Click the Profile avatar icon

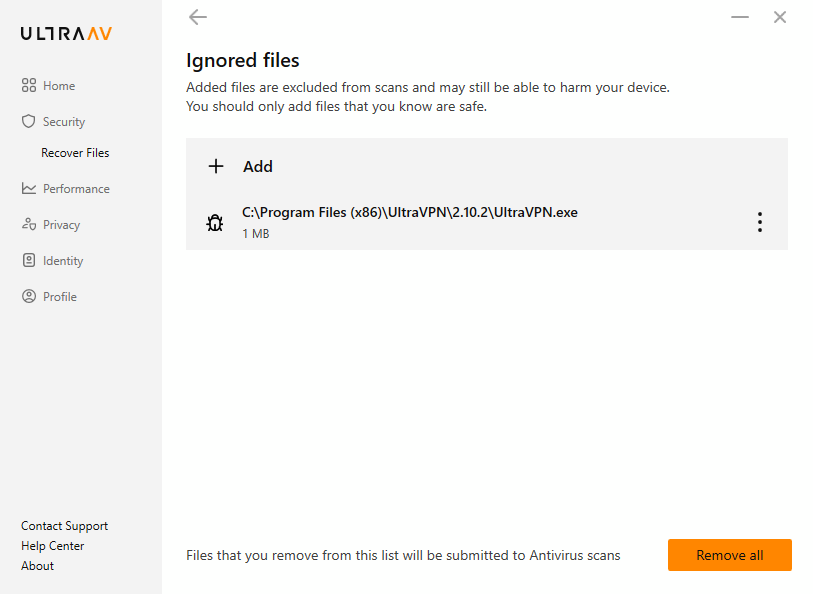29,296
